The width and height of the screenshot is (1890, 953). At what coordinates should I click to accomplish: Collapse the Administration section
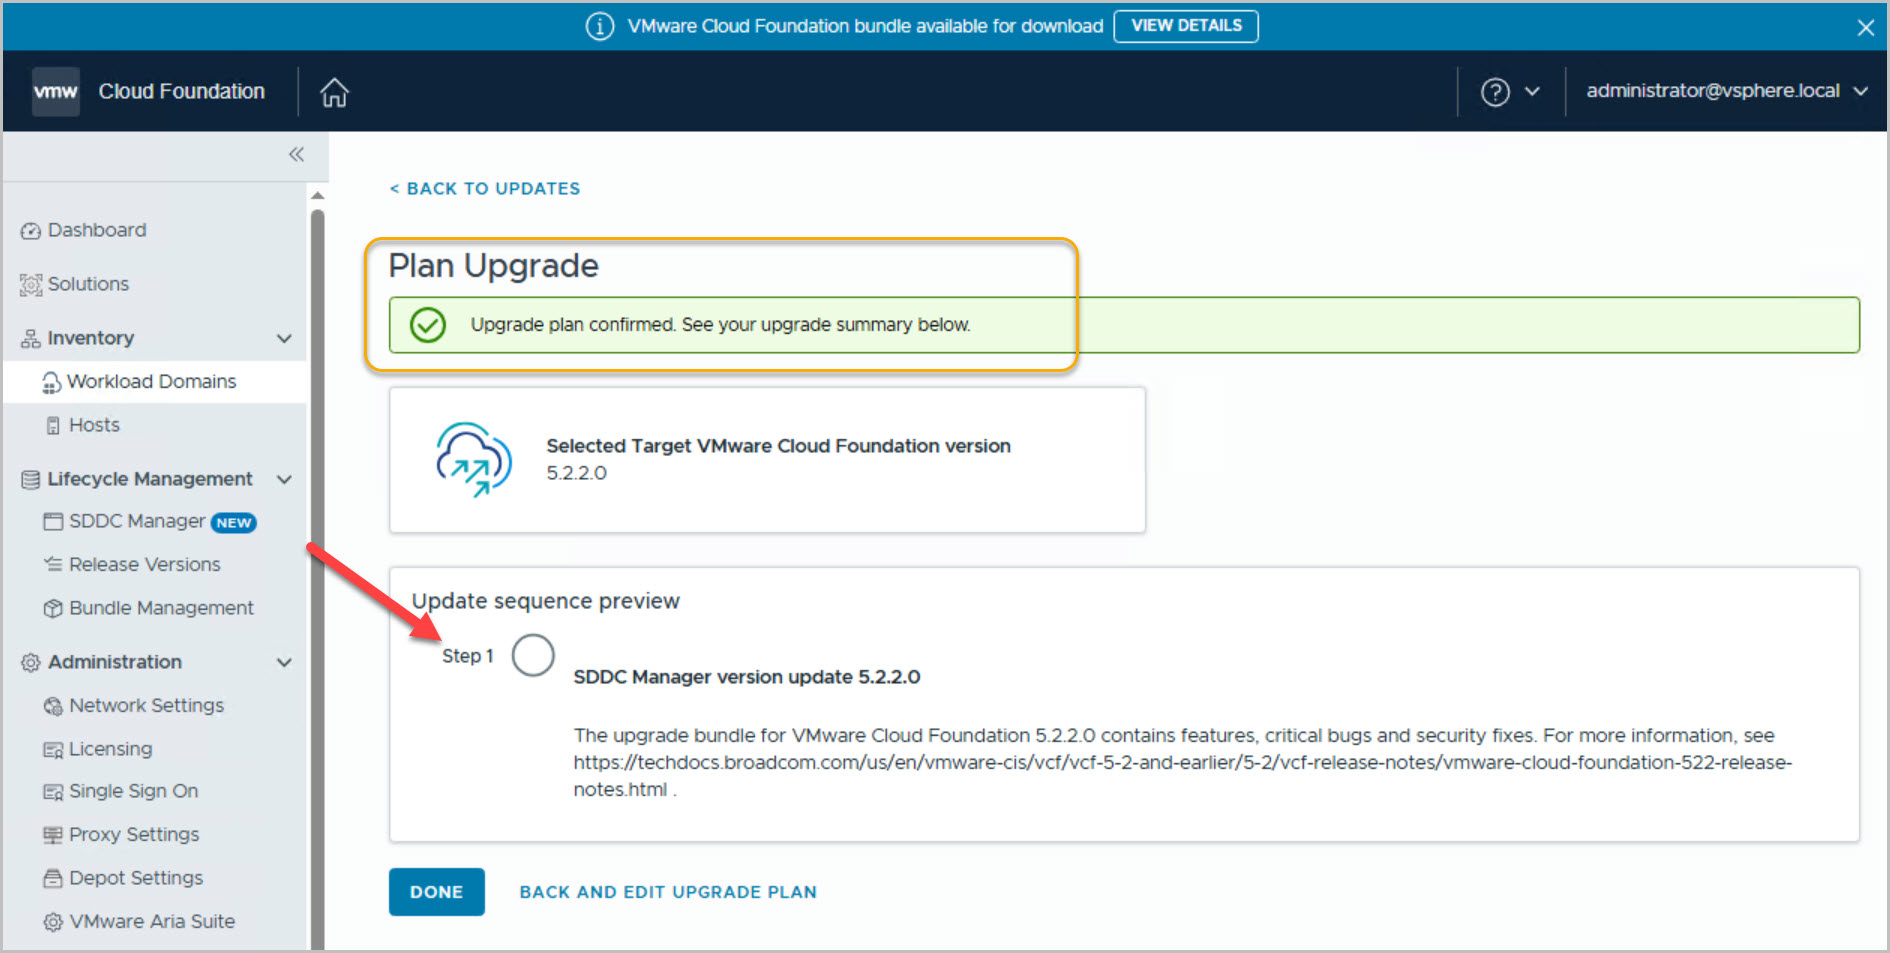click(285, 663)
